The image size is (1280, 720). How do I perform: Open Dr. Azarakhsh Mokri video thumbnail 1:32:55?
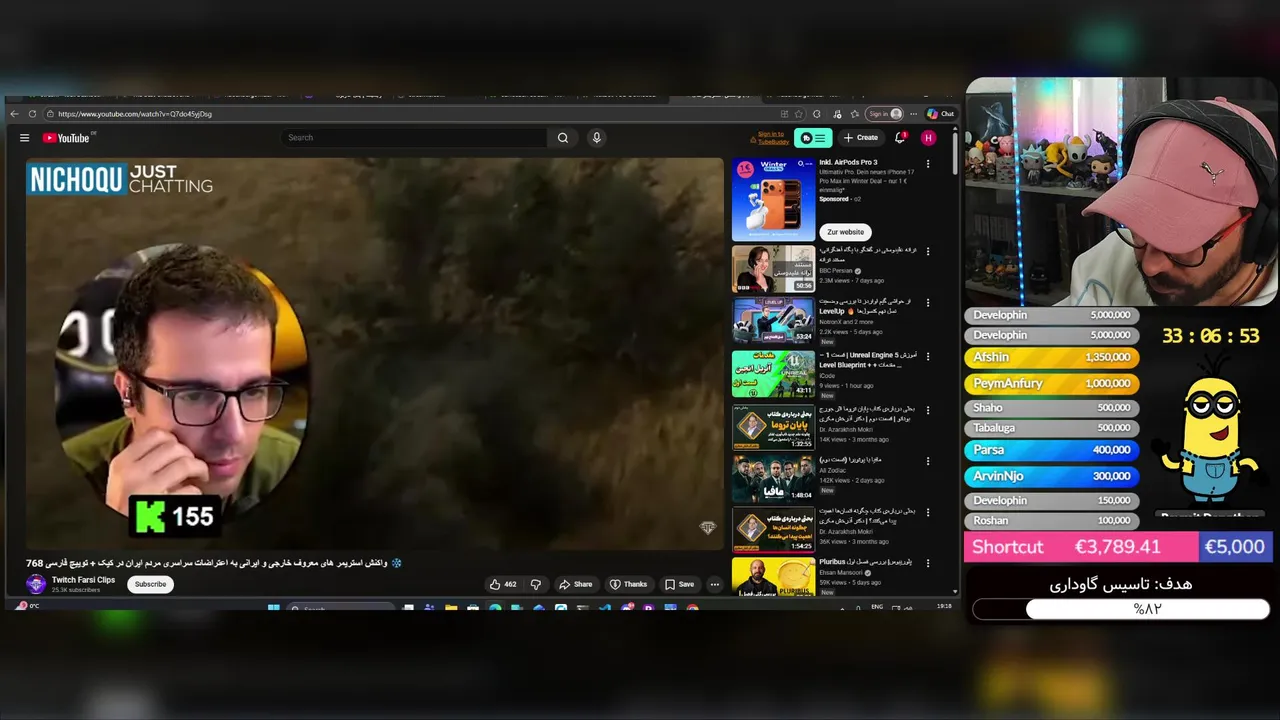tap(773, 426)
